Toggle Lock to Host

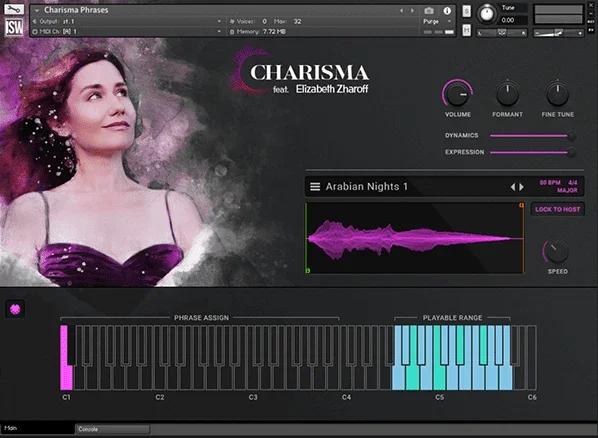point(558,209)
